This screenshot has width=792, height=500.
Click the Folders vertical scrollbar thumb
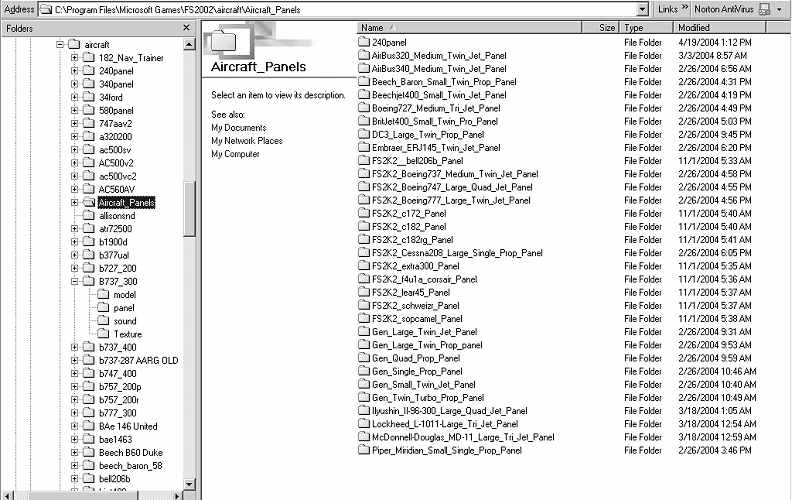click(189, 208)
